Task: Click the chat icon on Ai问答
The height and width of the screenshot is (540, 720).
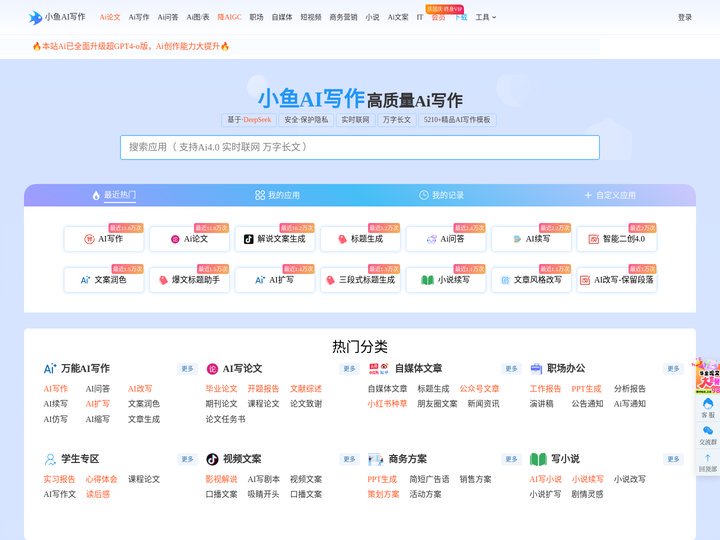Action: point(432,239)
